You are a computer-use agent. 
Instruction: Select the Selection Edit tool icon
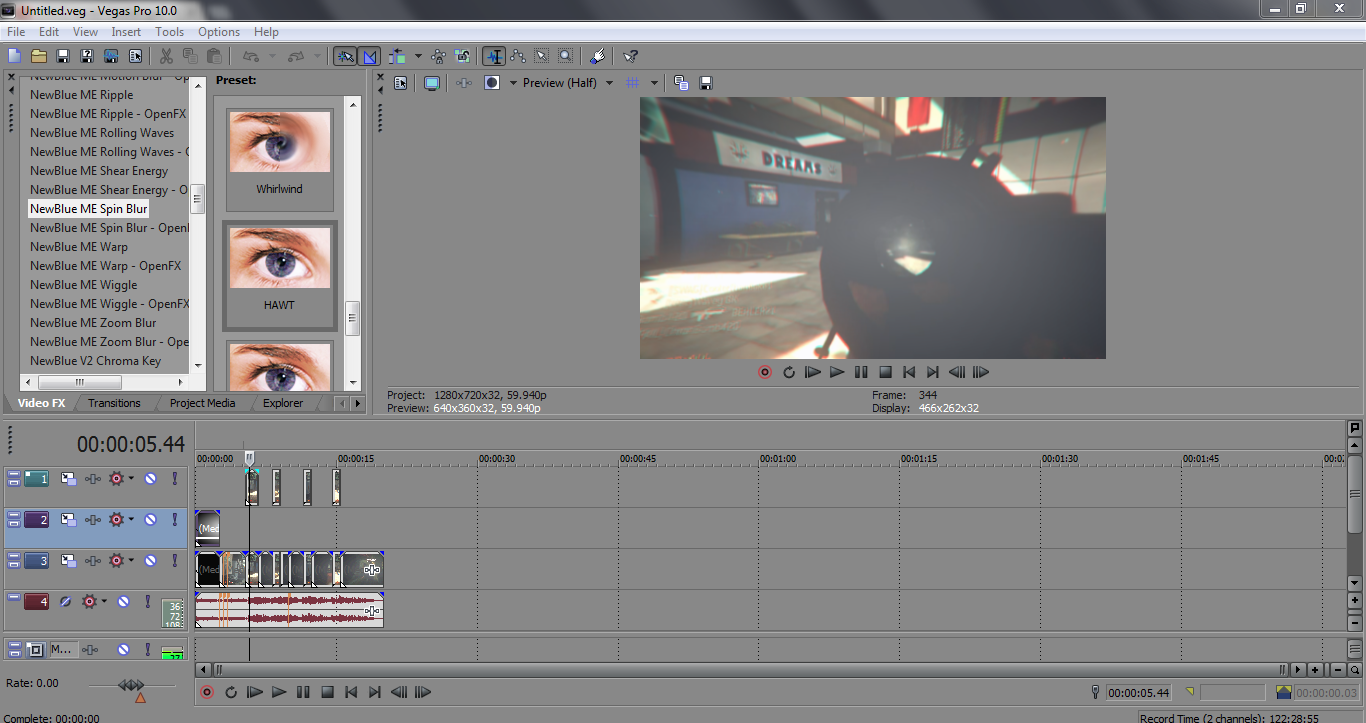coord(542,56)
